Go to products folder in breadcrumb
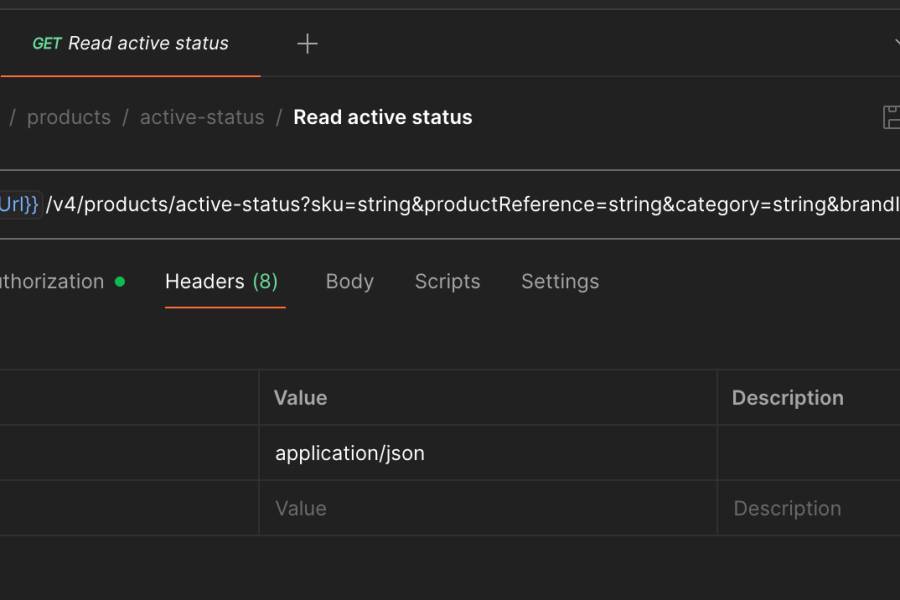This screenshot has height=600, width=900. pos(68,117)
